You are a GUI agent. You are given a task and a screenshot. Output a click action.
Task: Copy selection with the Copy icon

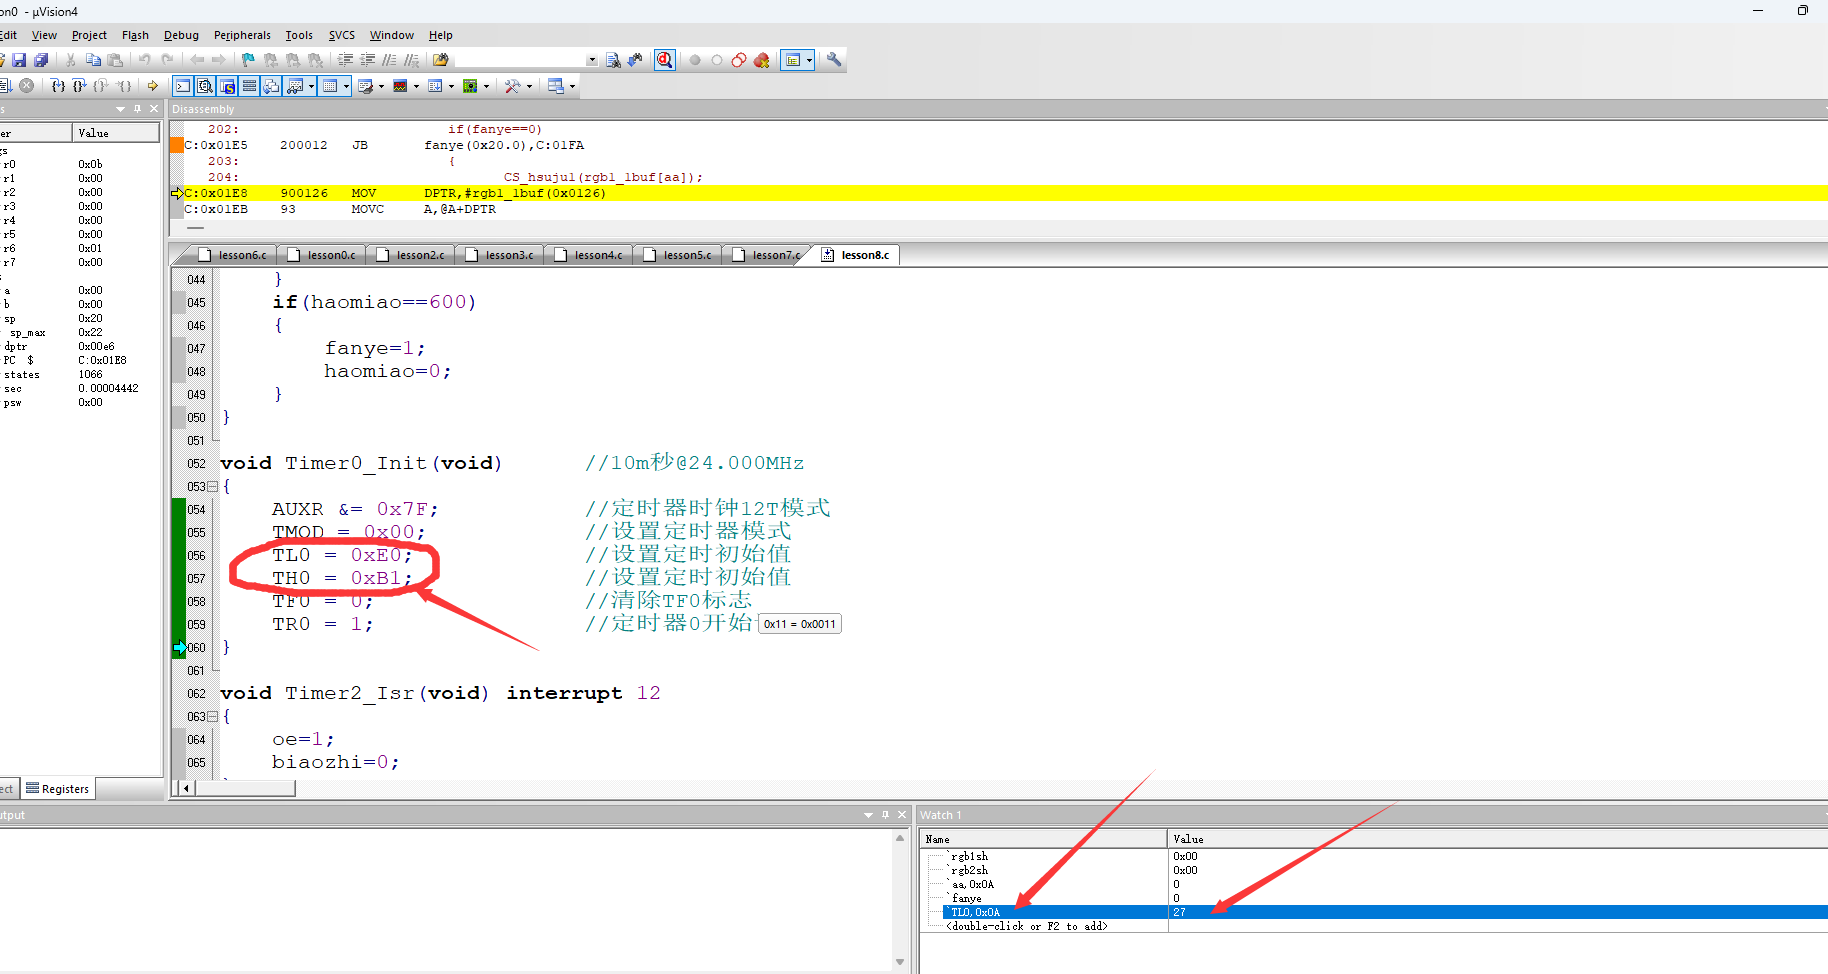[93, 60]
